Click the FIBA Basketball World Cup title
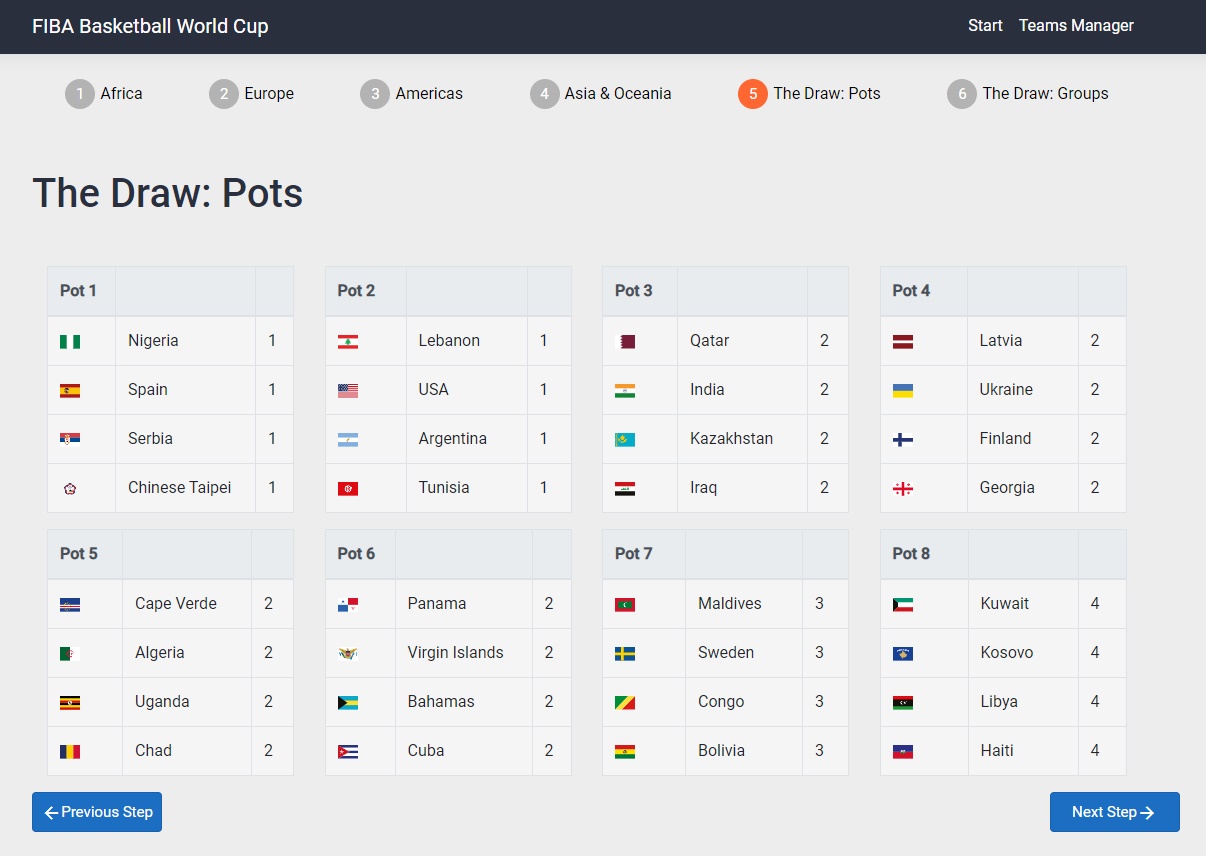1206x856 pixels. point(150,26)
